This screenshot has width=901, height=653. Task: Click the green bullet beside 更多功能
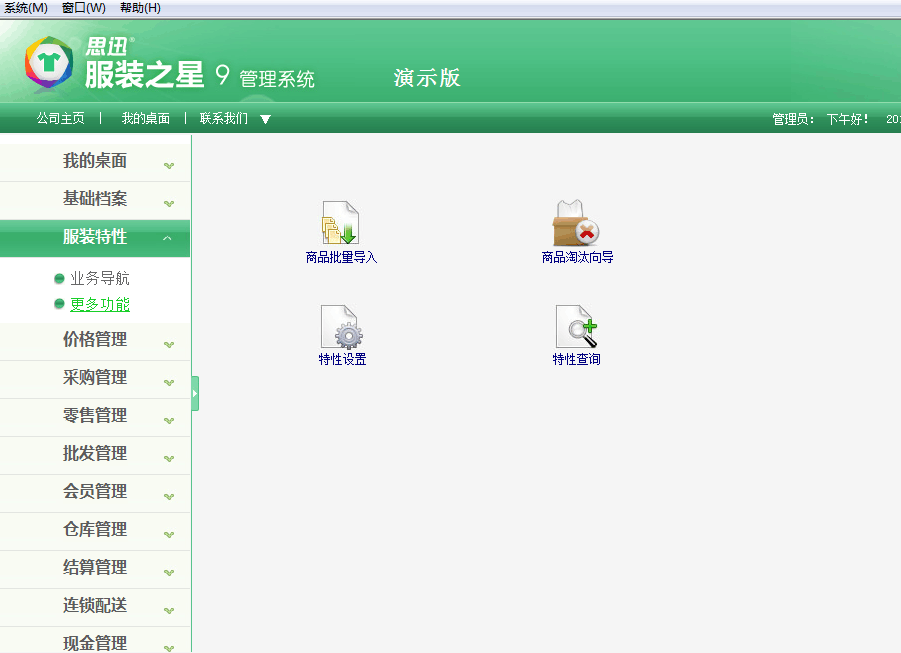(x=59, y=304)
